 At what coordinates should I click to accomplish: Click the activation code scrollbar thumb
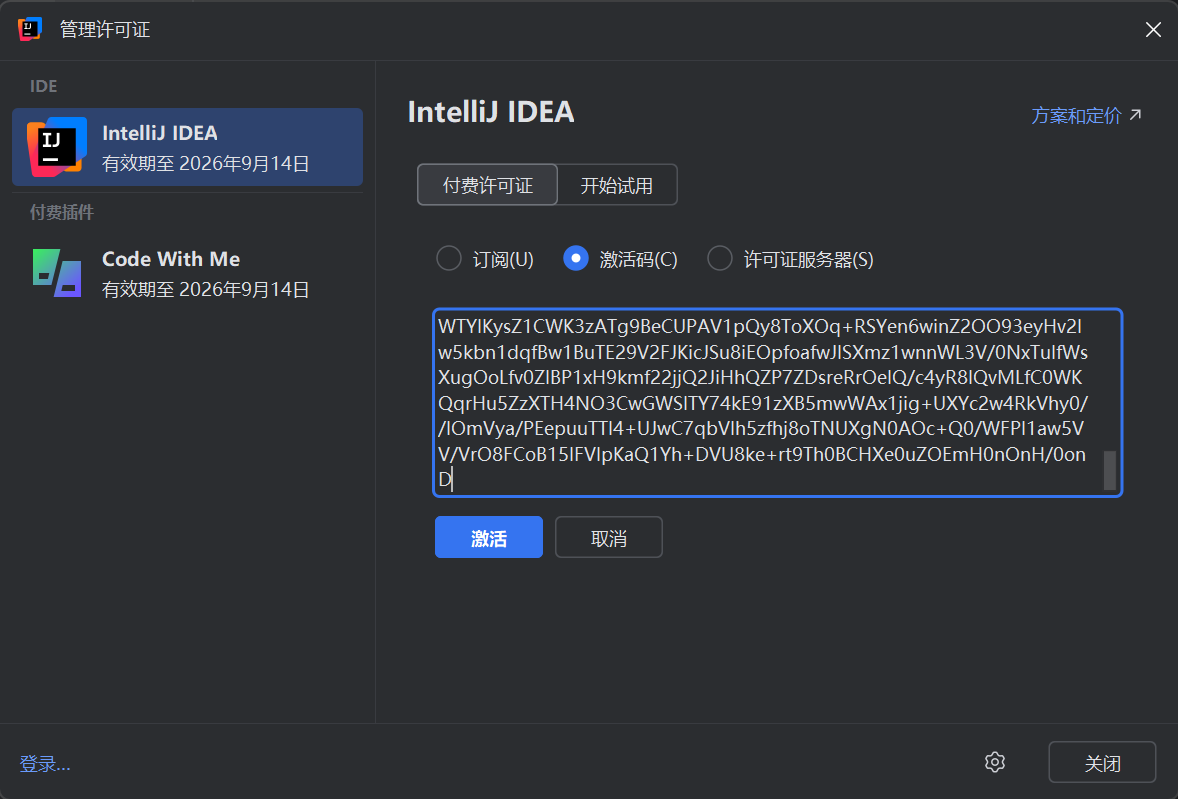pos(1110,470)
